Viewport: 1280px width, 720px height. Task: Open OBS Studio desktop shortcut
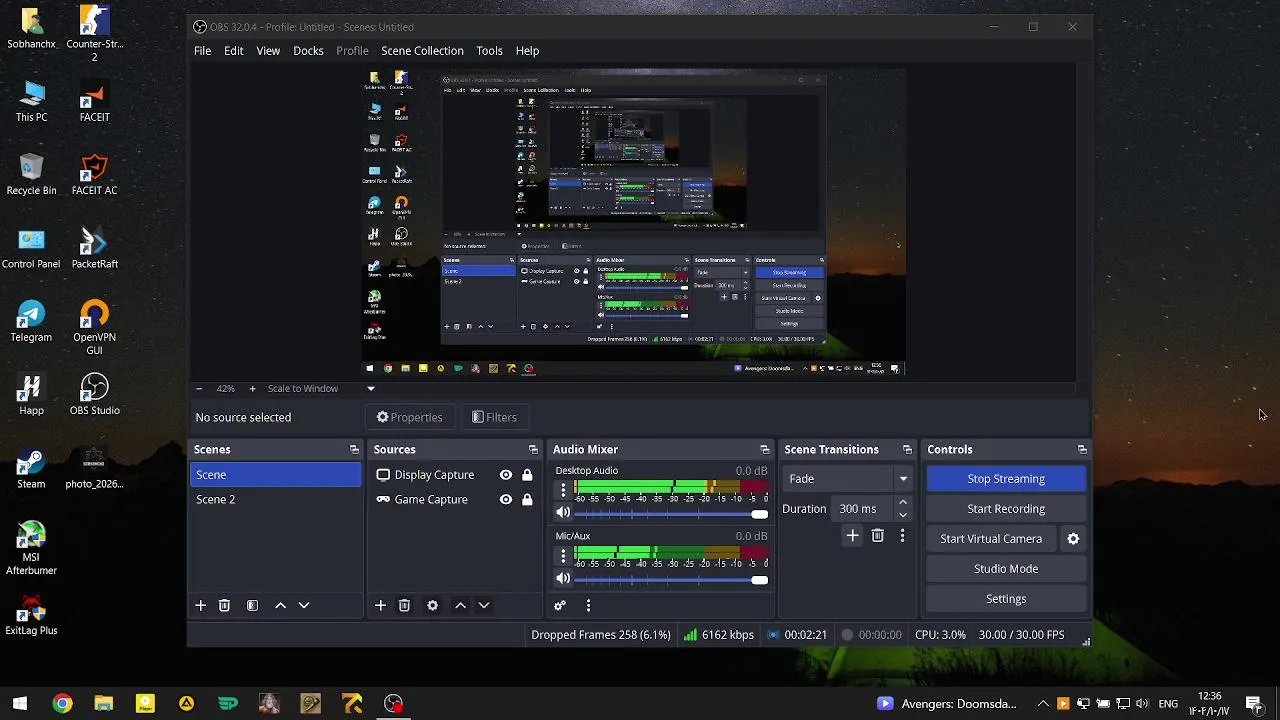click(x=94, y=394)
